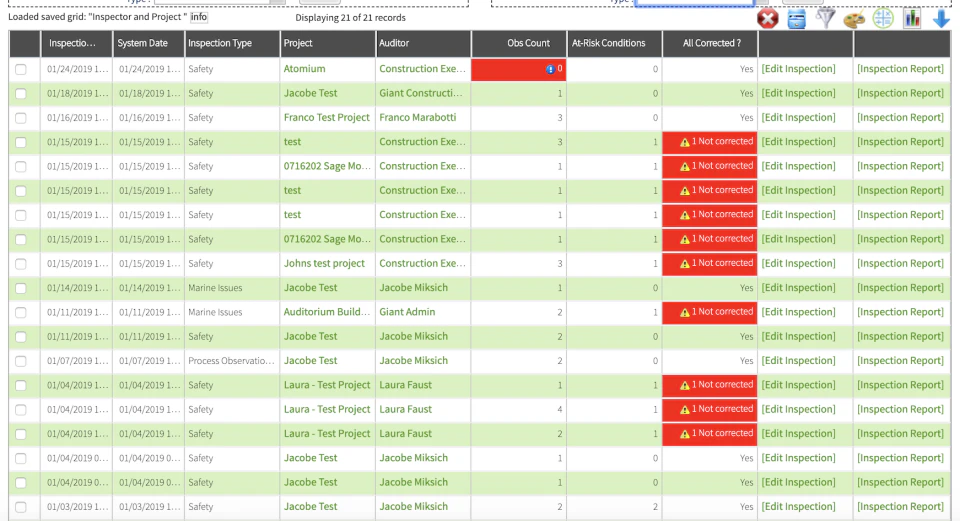Check the Auditorium Build row checkbox
Screen dimensions: 960x521
click(x=21, y=313)
